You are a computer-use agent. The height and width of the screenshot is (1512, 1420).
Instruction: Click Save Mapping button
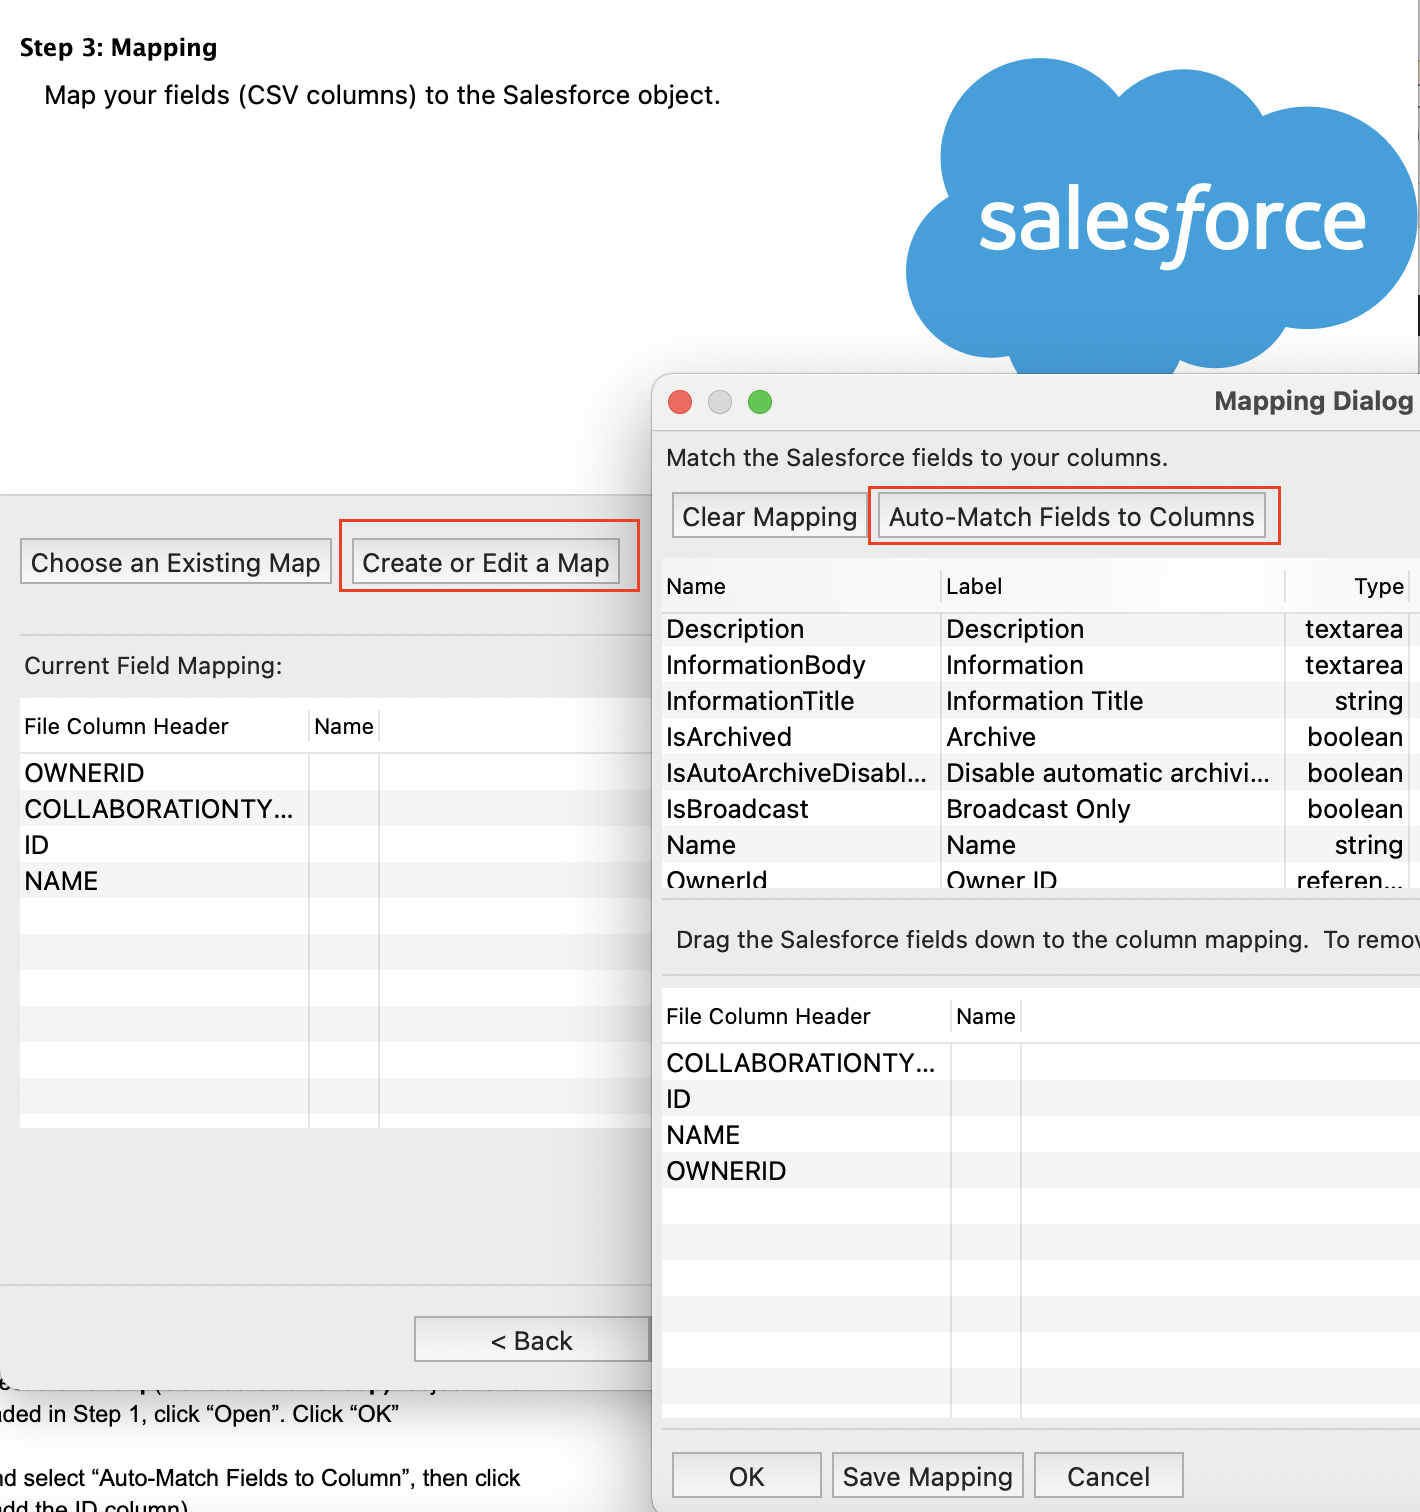(927, 1476)
